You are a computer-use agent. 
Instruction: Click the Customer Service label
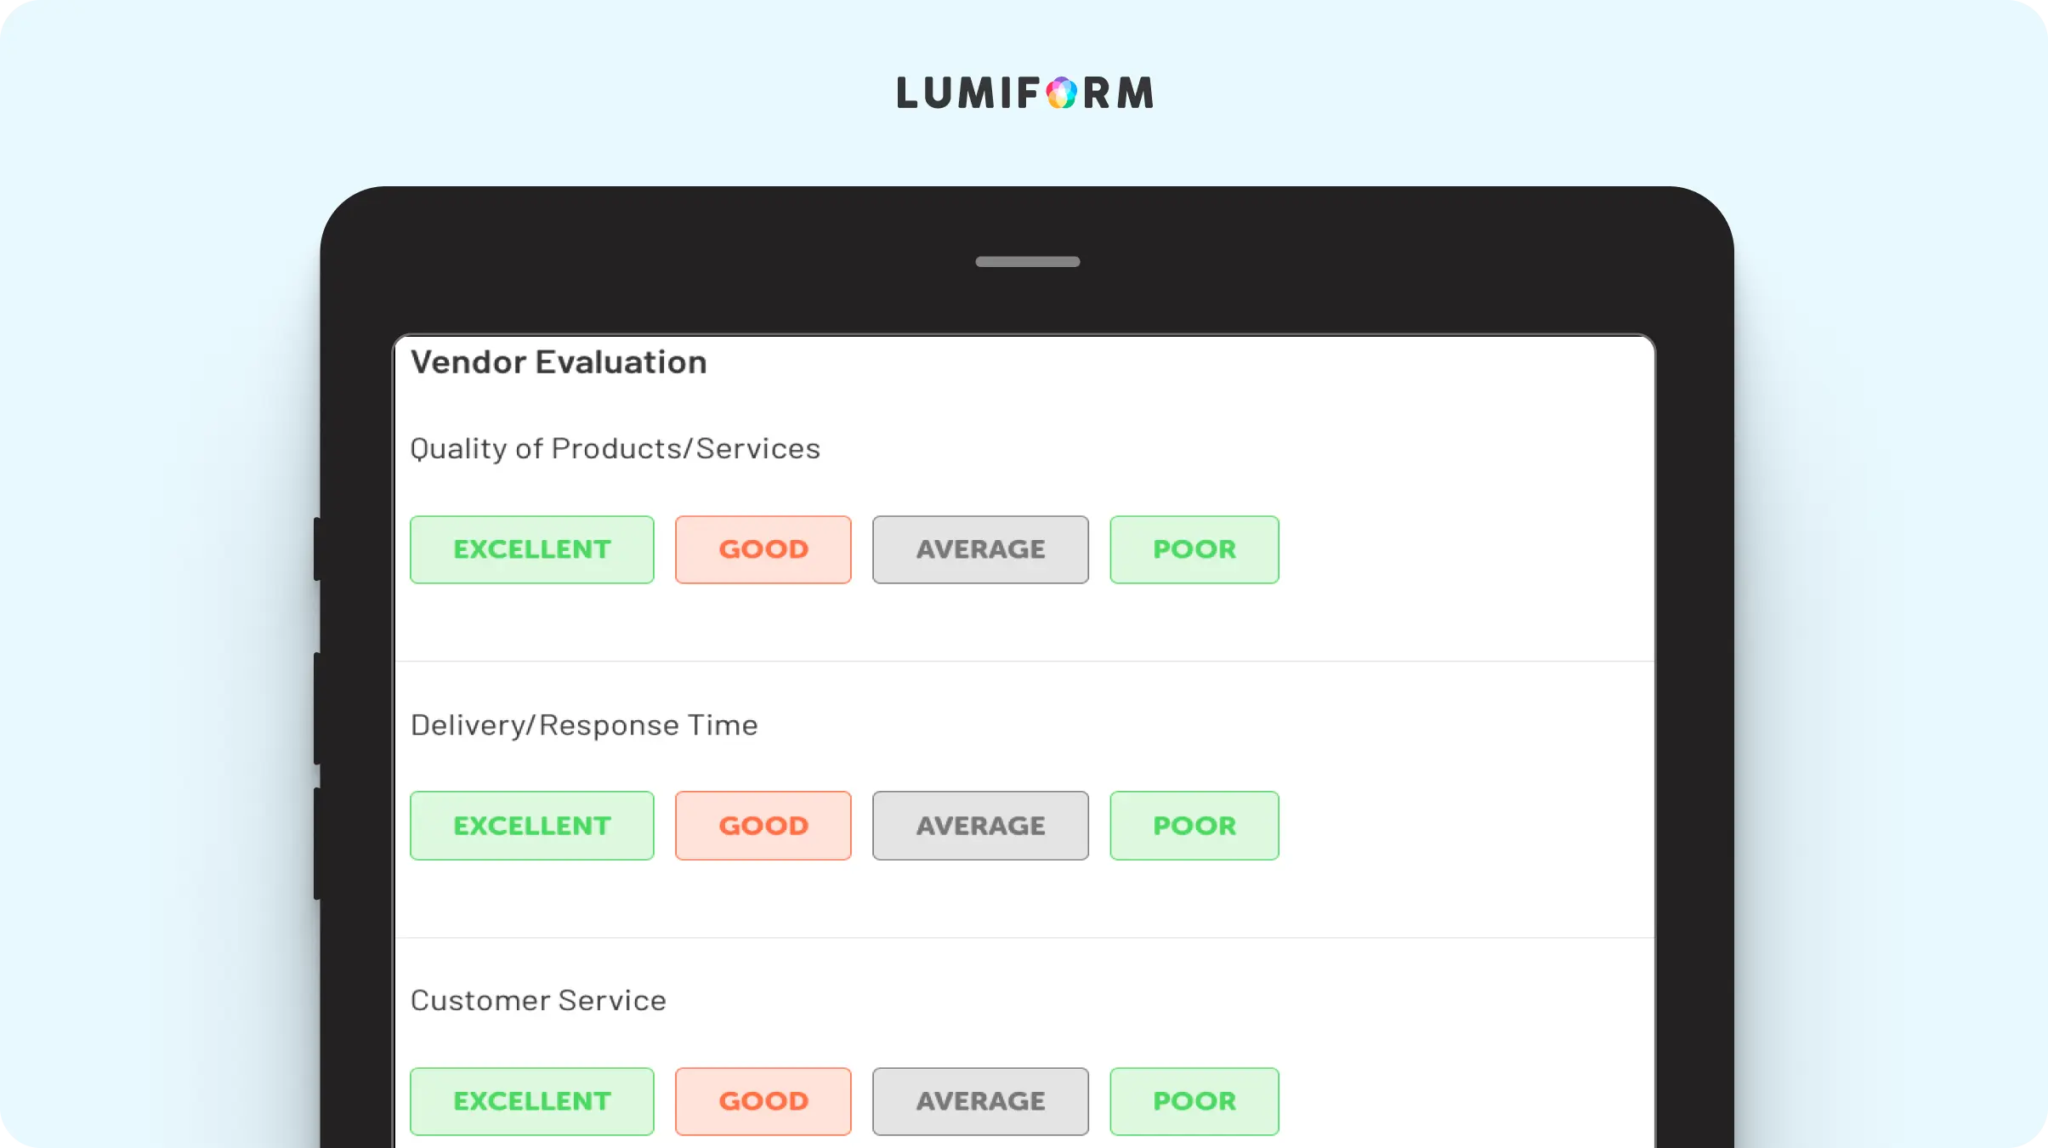pos(538,1001)
